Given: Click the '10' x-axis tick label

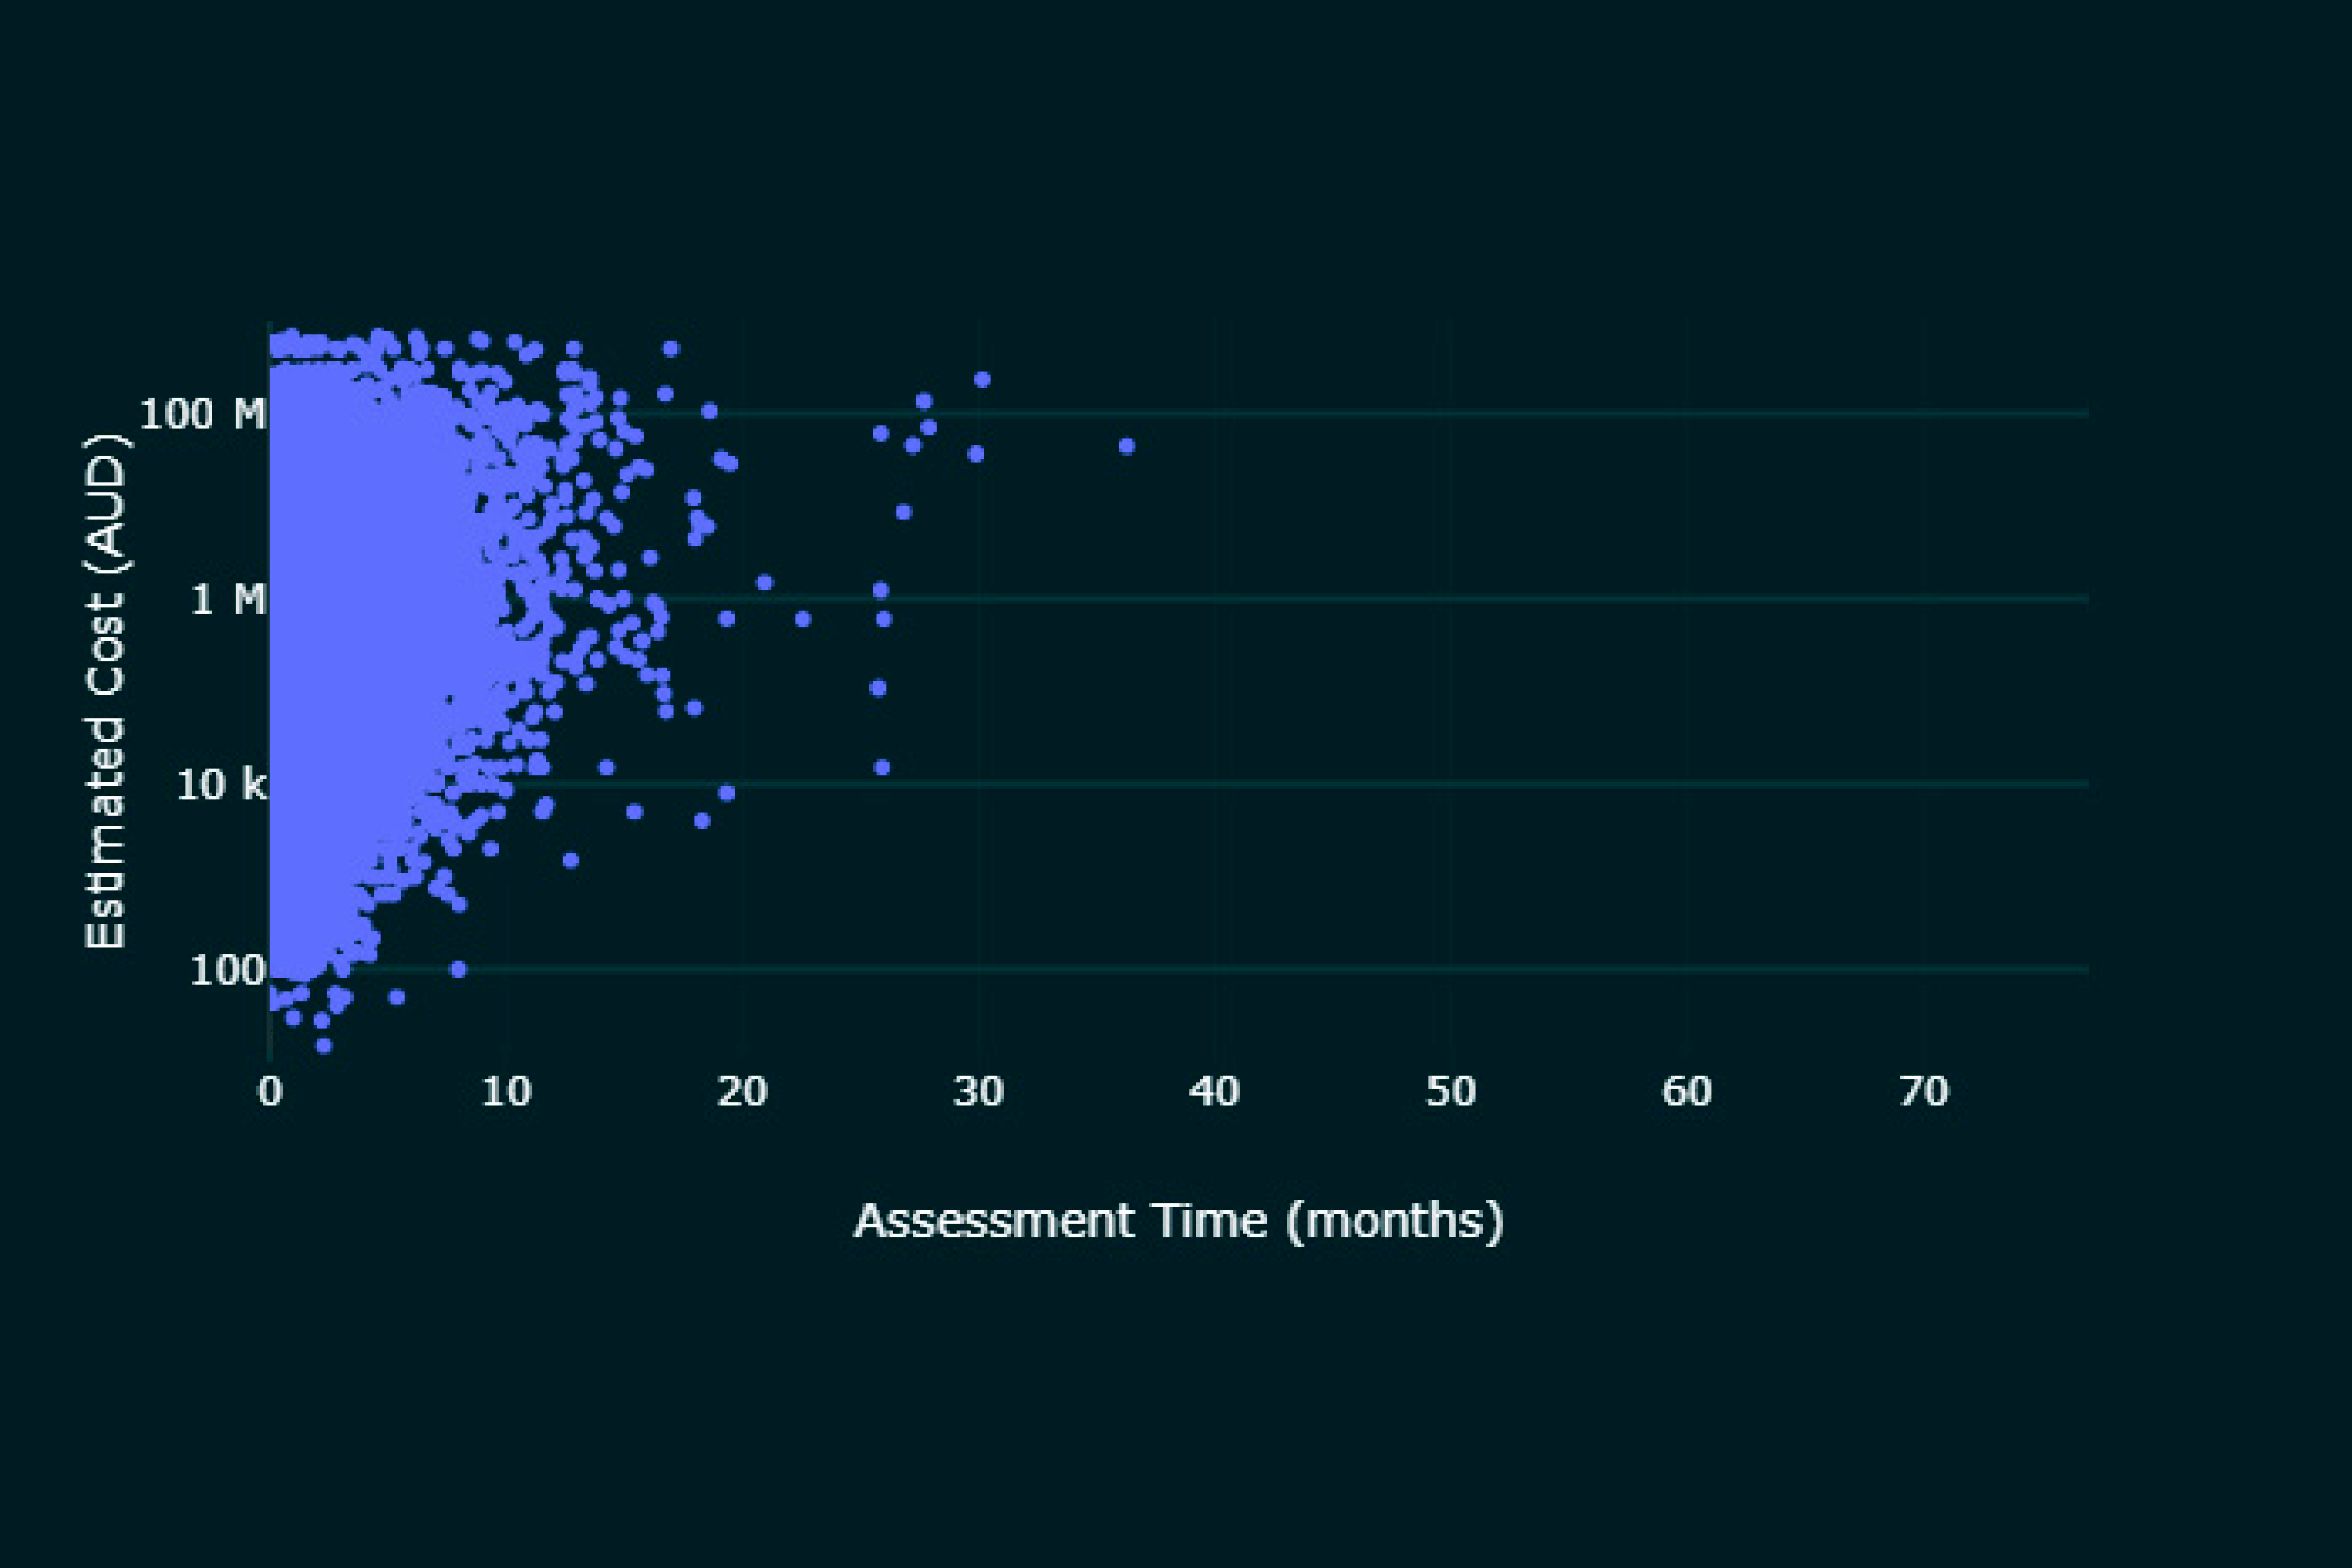Looking at the screenshot, I should [x=506, y=1092].
